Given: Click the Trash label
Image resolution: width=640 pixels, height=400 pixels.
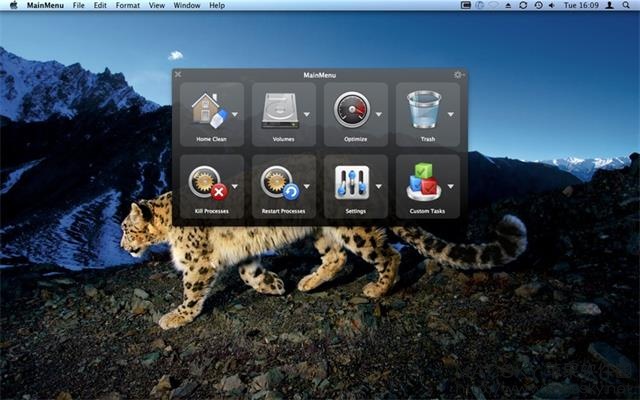Looking at the screenshot, I should point(427,139).
